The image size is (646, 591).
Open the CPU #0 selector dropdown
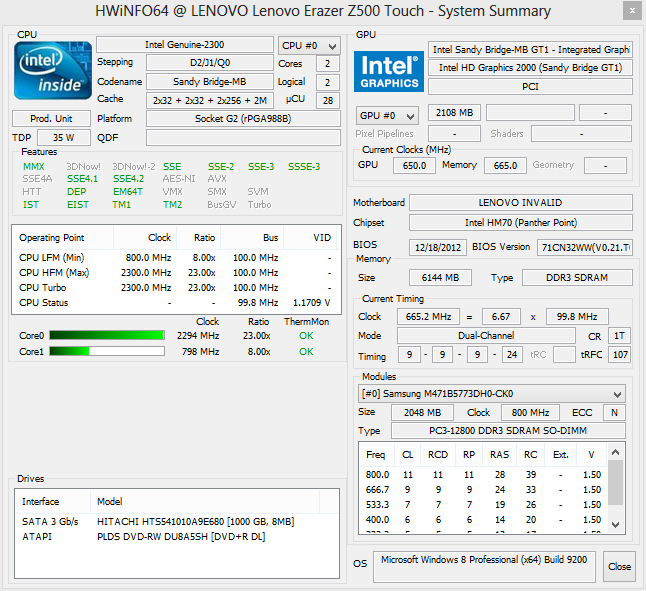309,45
